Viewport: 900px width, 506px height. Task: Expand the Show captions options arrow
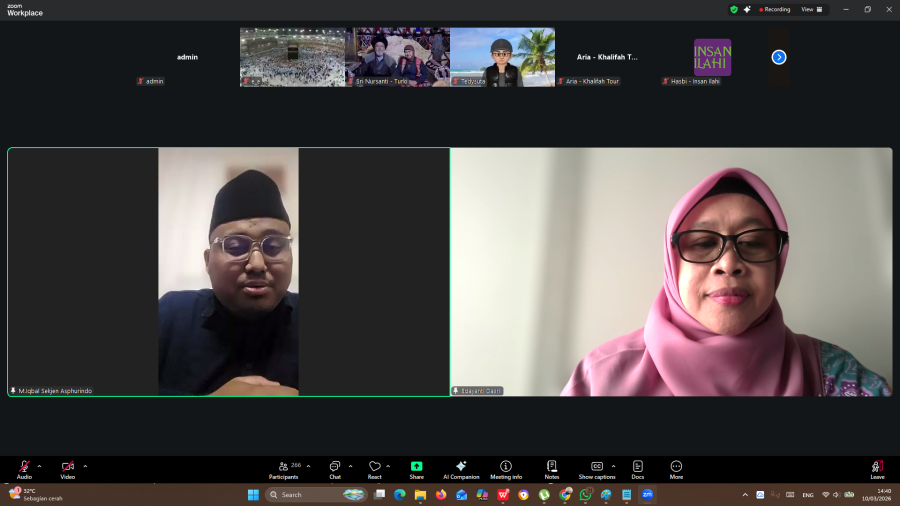(x=613, y=466)
